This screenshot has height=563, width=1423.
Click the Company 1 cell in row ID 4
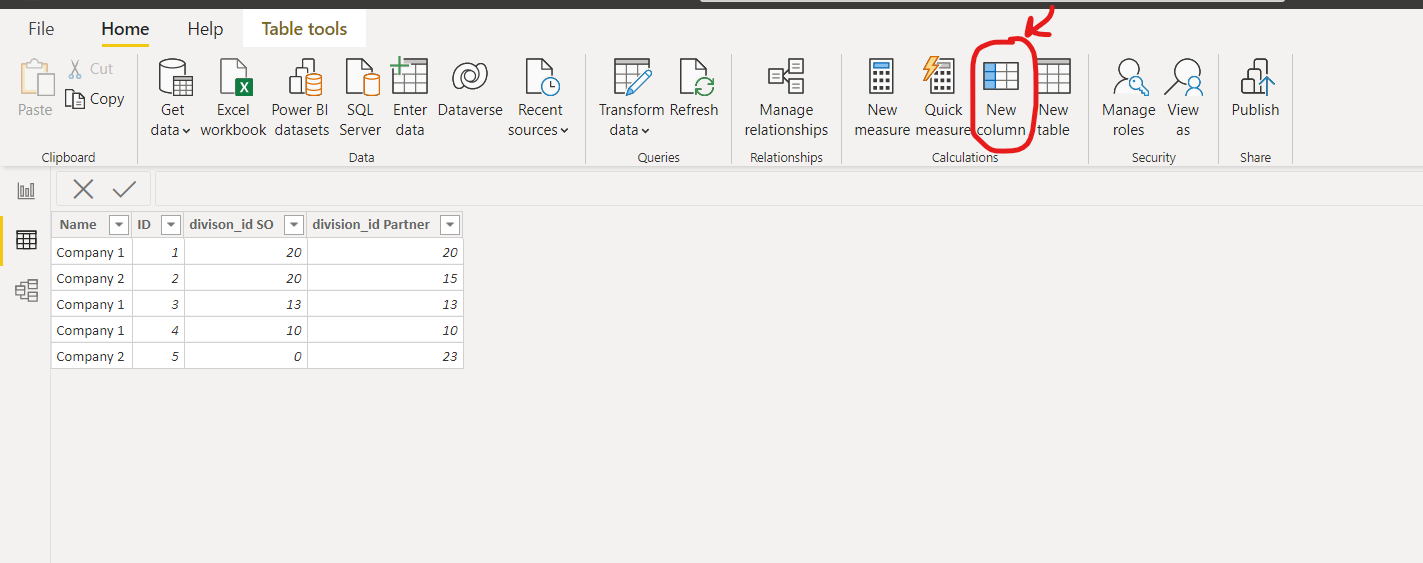tap(92, 330)
